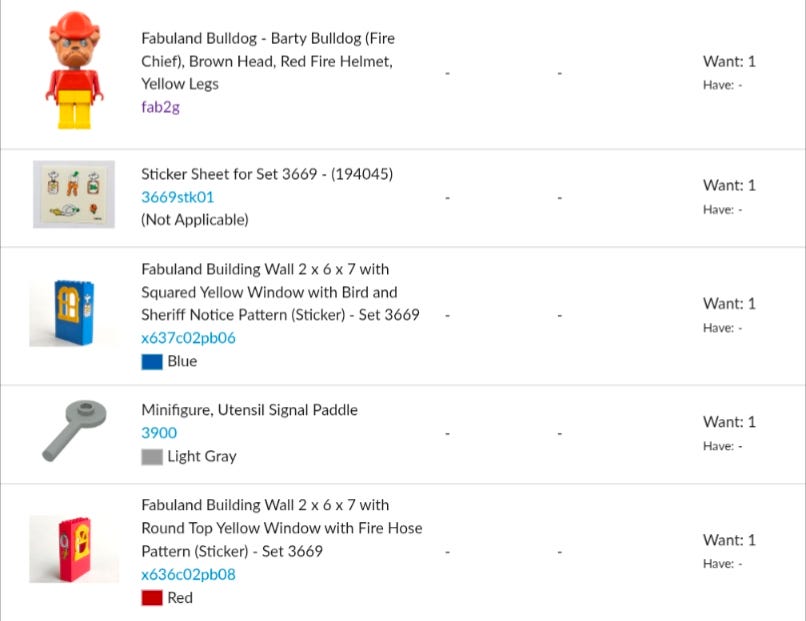Click the Sticker Sheet for Set 3669 title
Screen dimensions: 806x621
click(267, 174)
